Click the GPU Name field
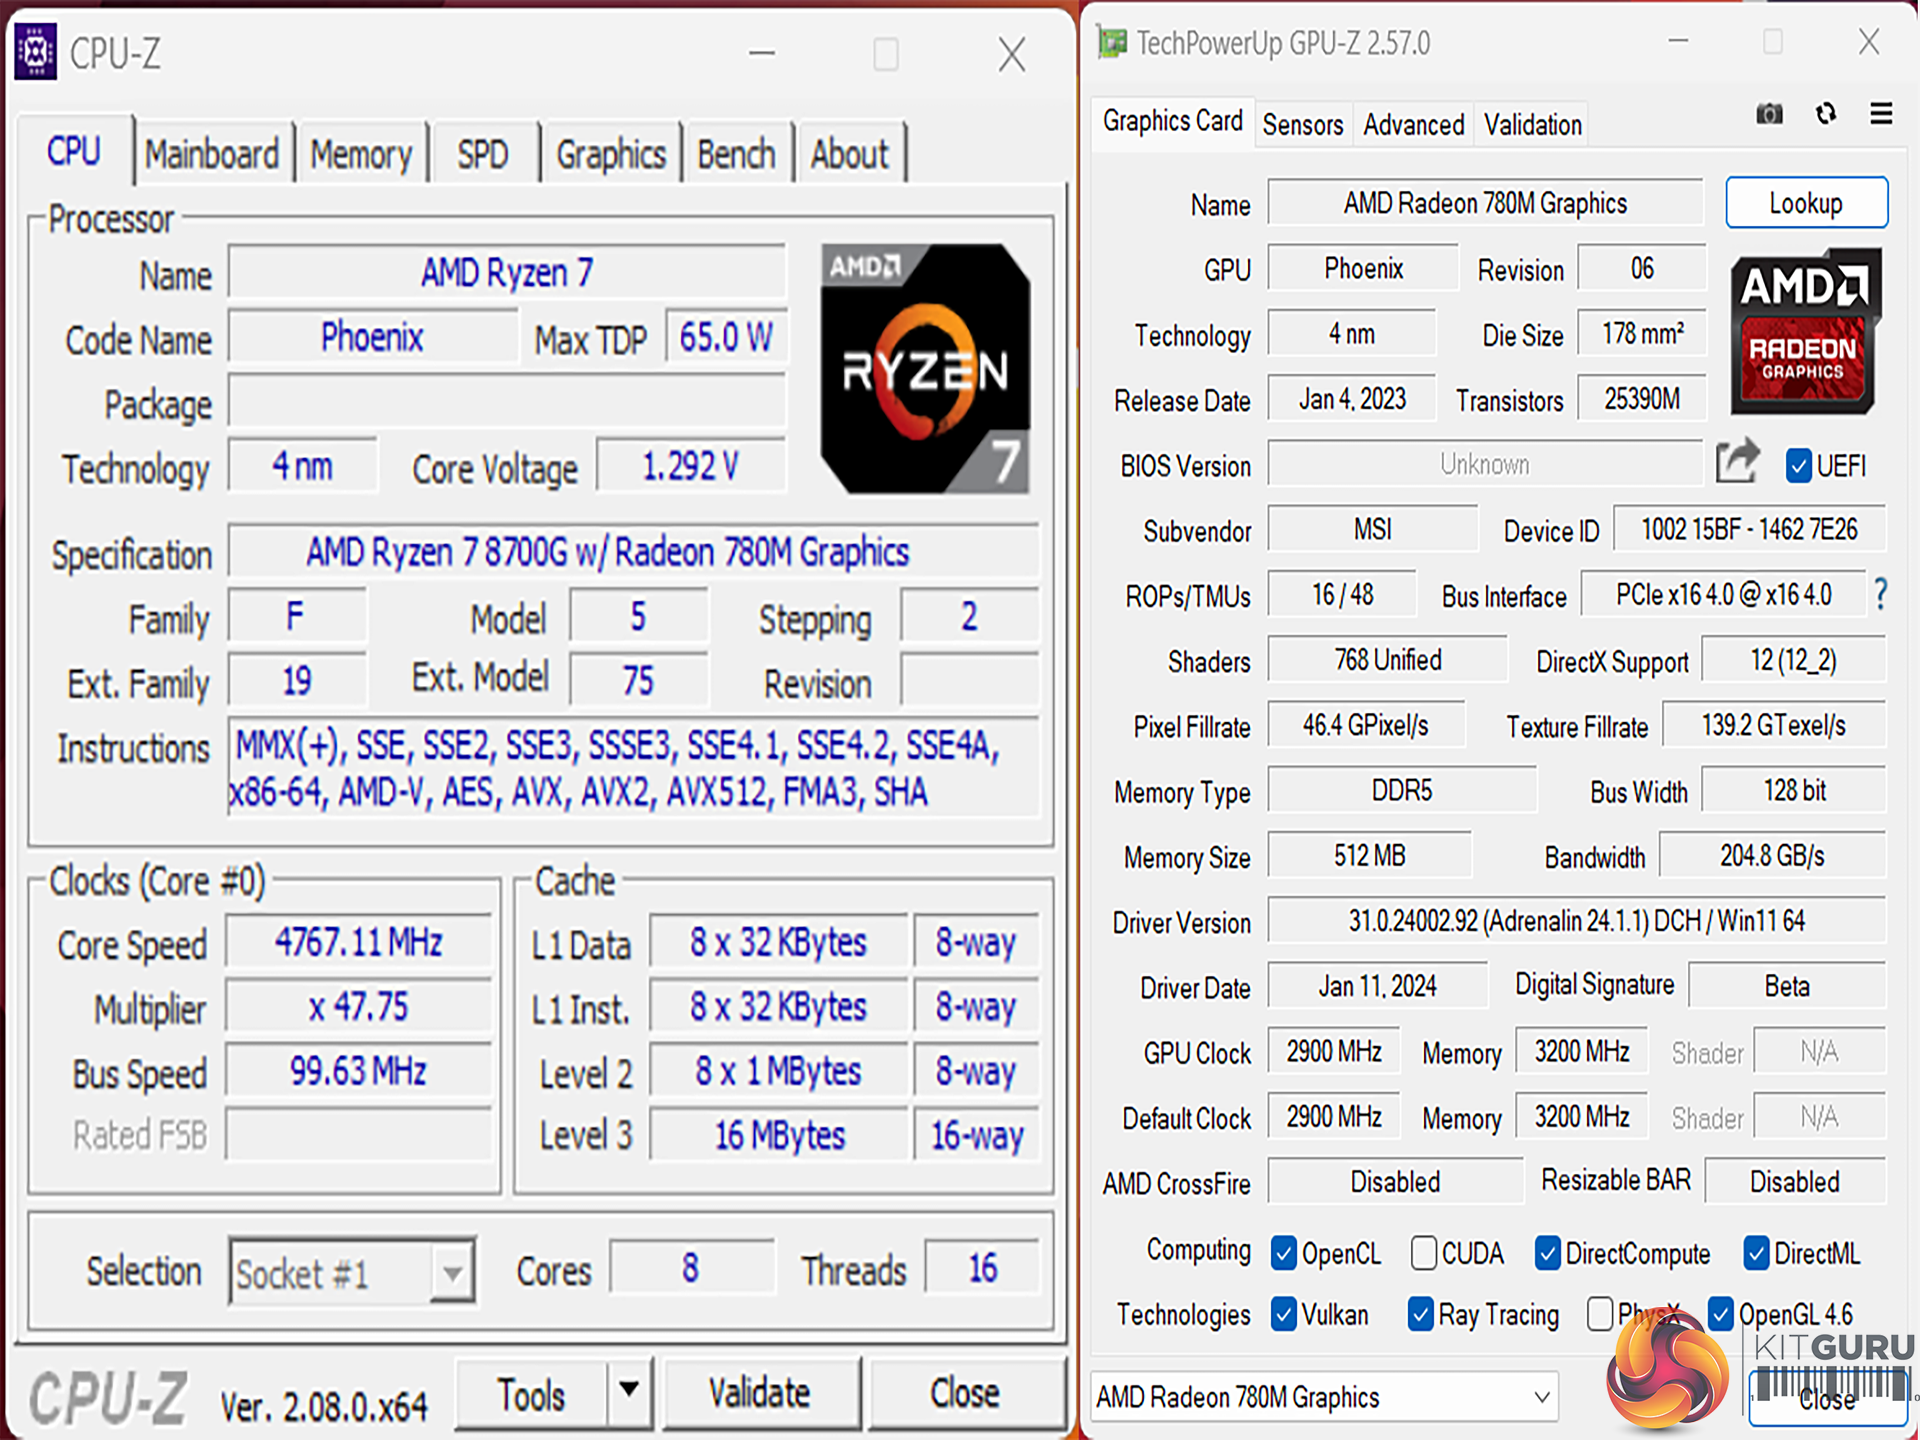Viewport: 1920px width, 1440px height. pyautogui.click(x=1484, y=204)
